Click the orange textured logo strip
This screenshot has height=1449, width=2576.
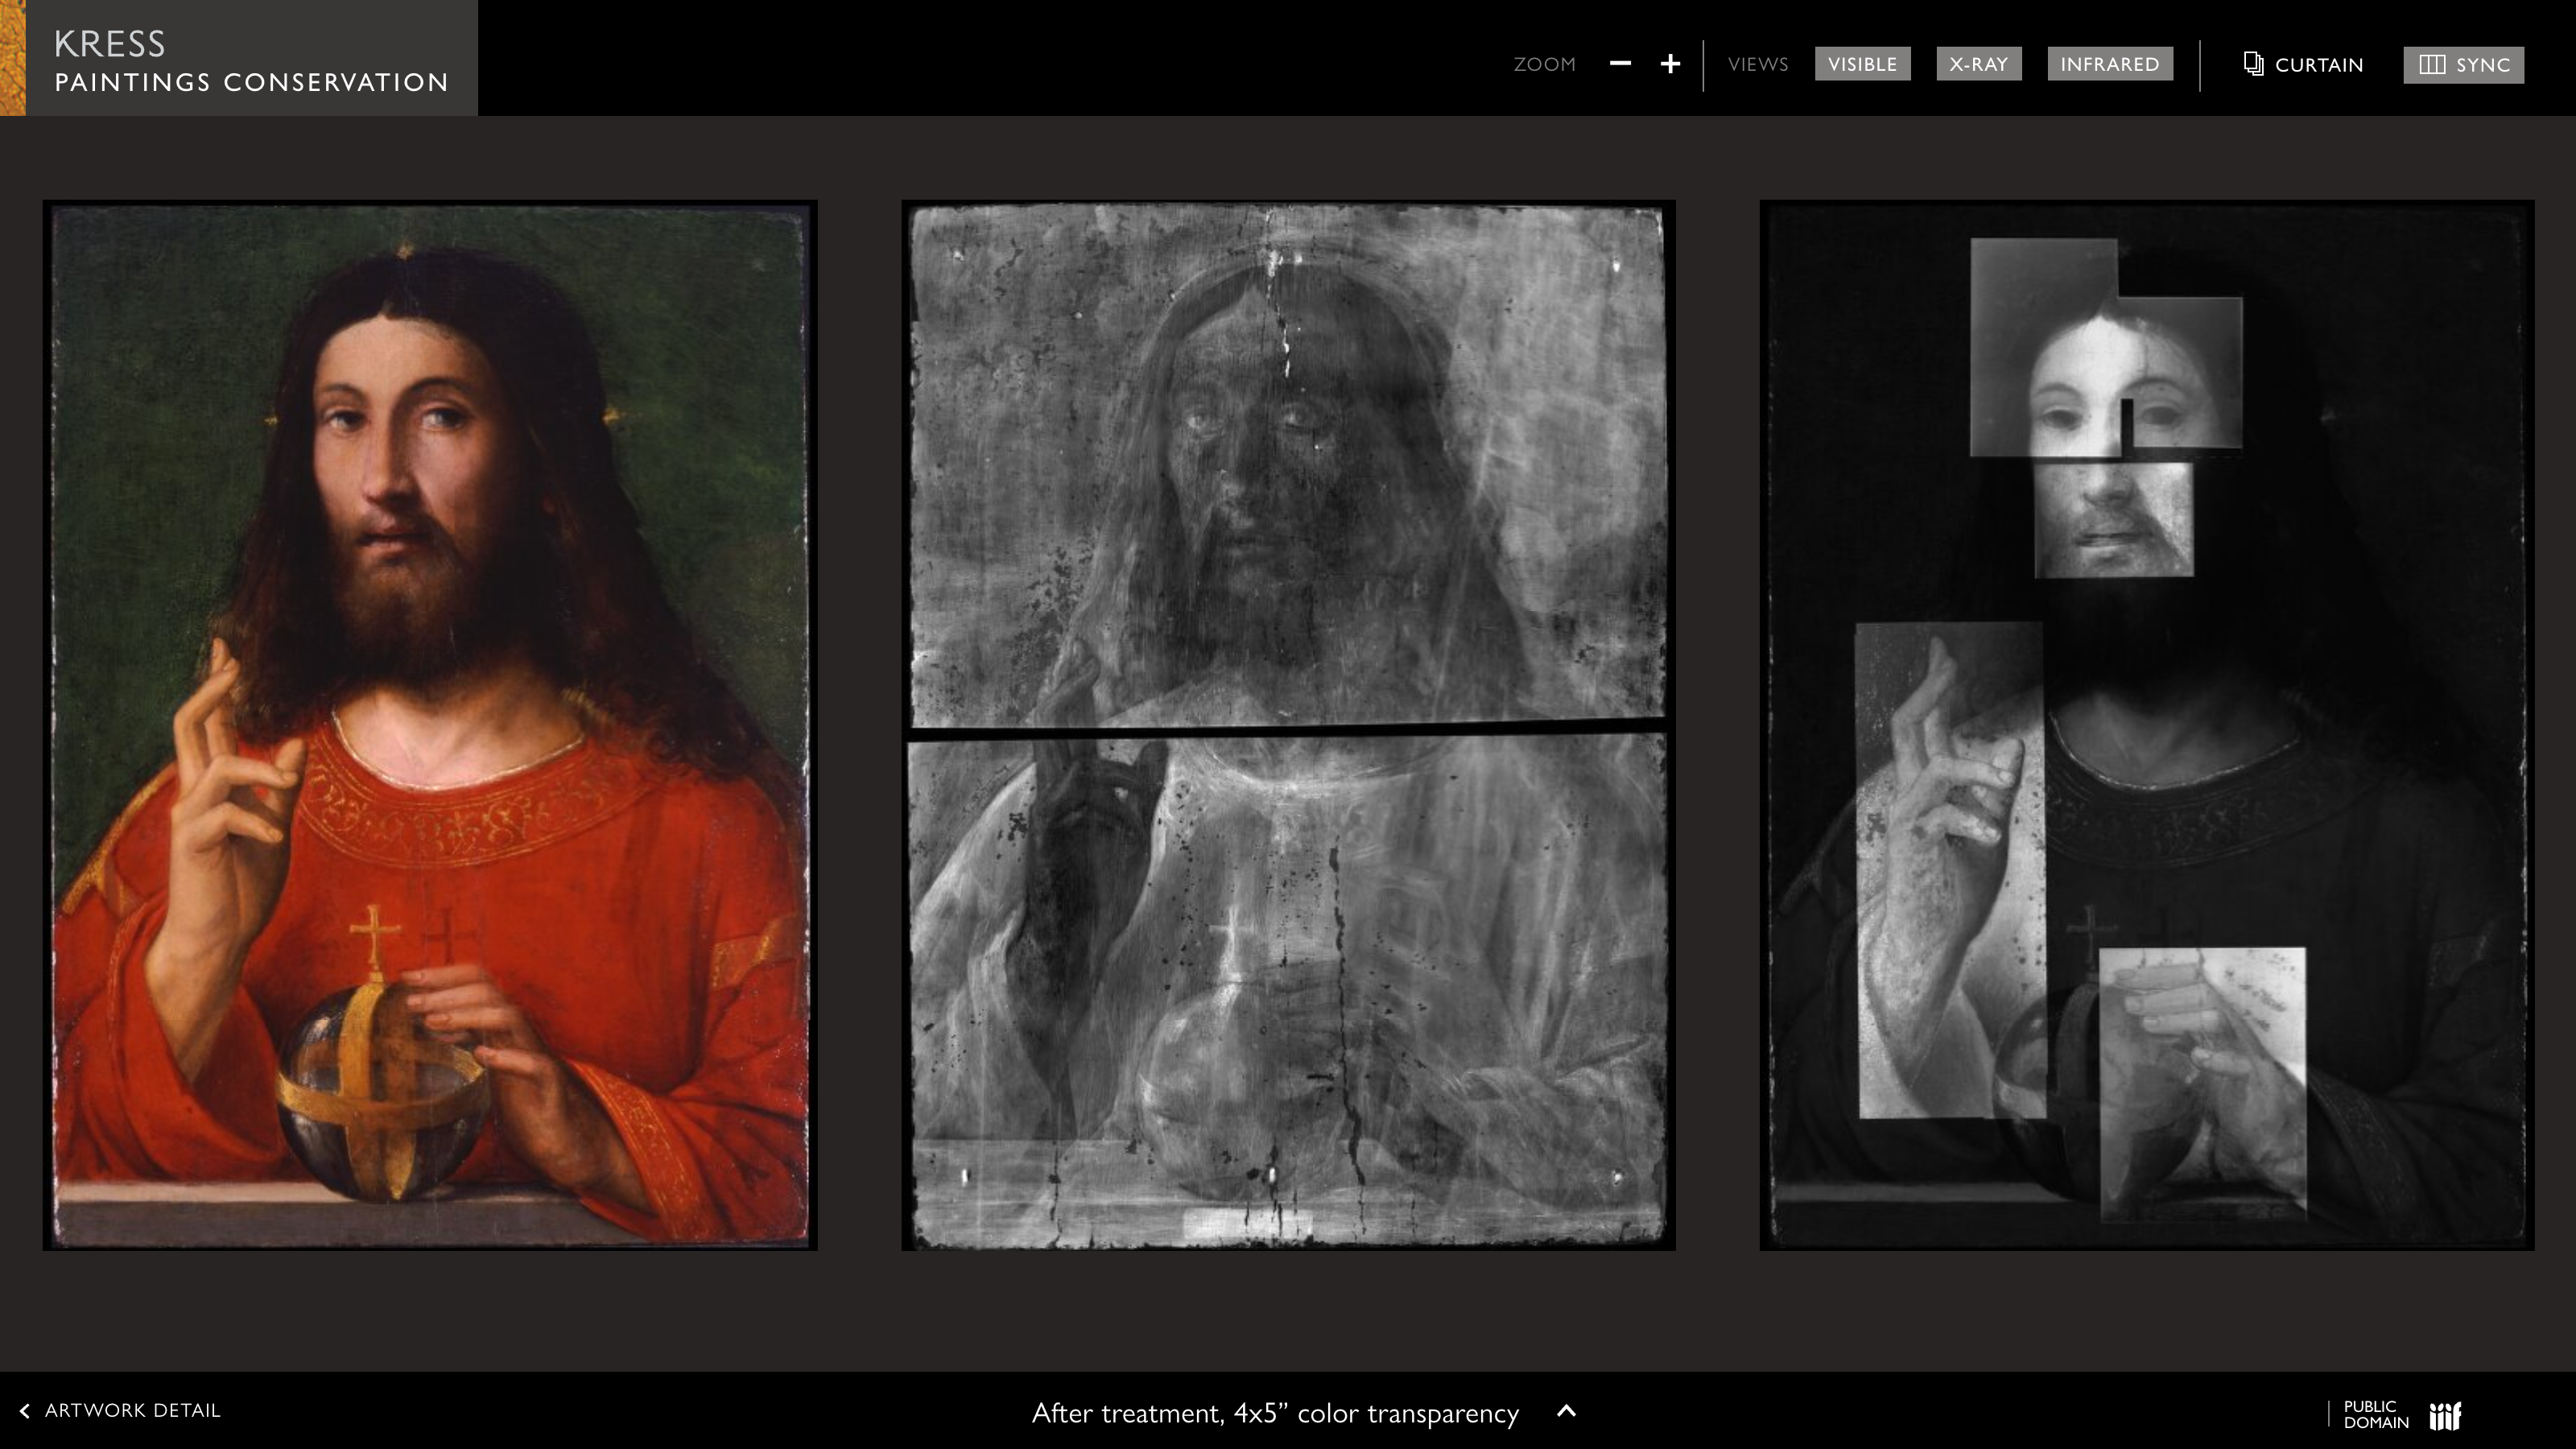(12, 58)
